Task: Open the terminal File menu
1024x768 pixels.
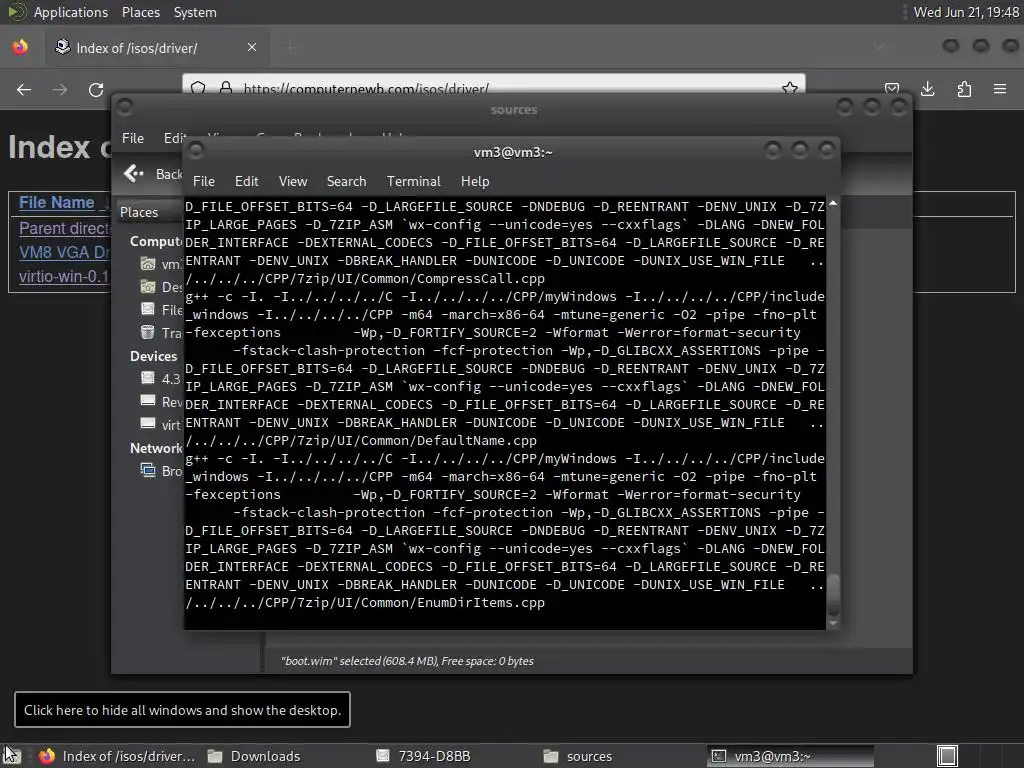Action: click(204, 181)
